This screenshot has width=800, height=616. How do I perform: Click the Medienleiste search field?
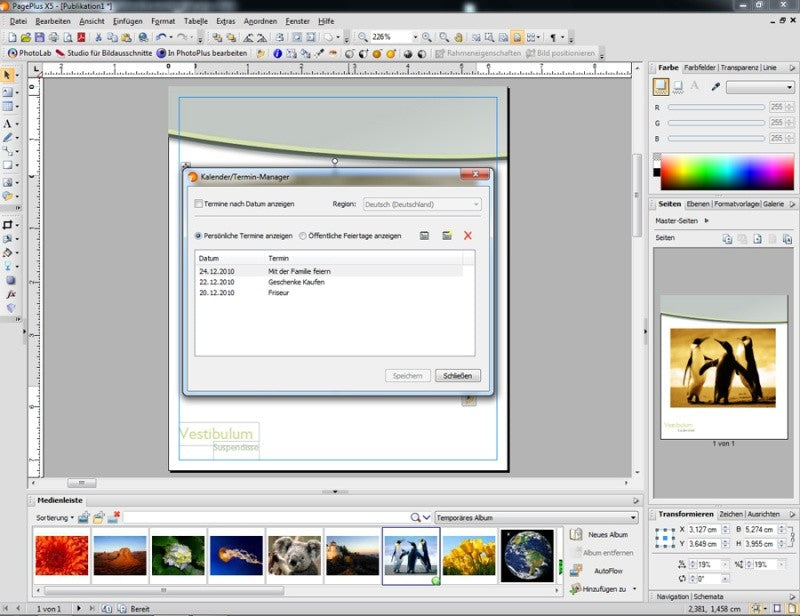pyautogui.click(x=267, y=518)
